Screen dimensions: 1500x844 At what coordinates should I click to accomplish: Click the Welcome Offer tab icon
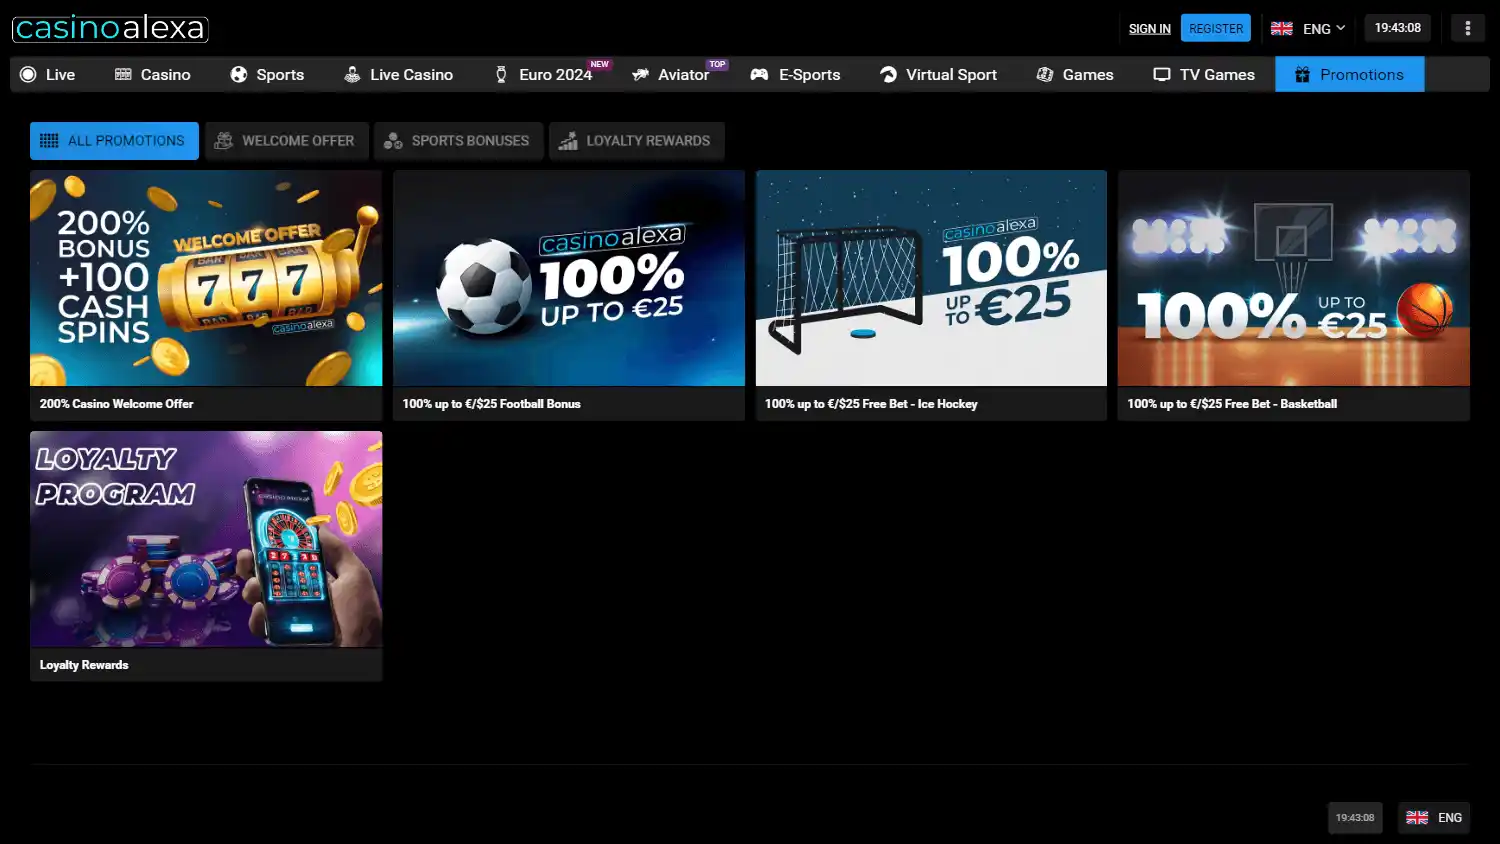(x=224, y=141)
